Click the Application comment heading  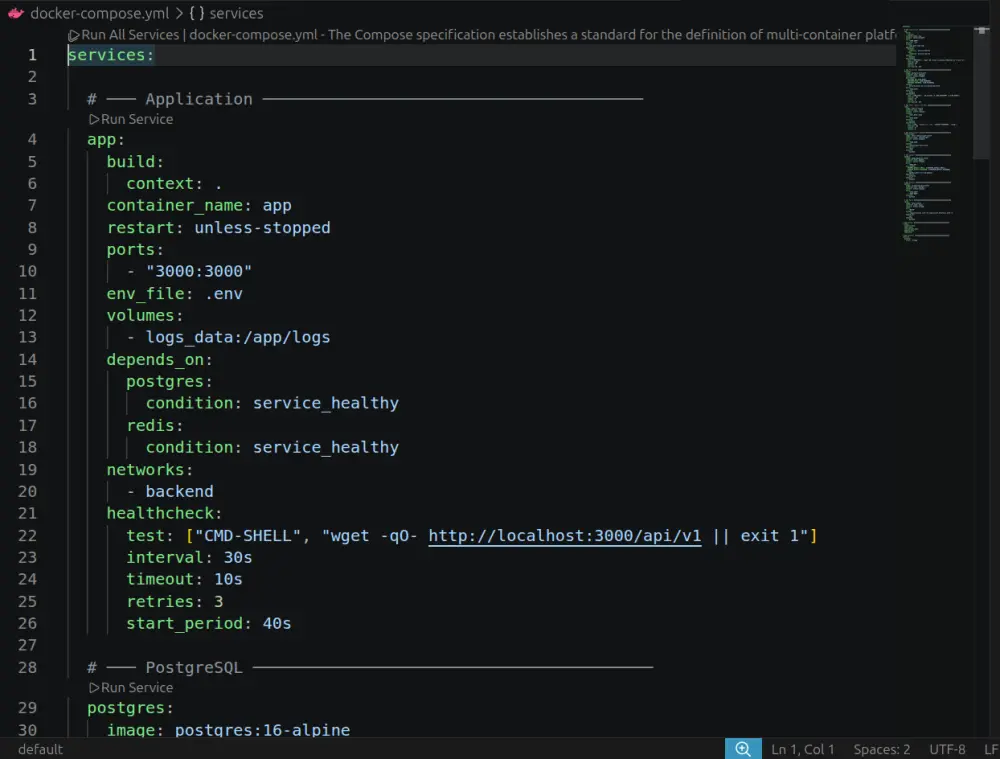coord(198,99)
